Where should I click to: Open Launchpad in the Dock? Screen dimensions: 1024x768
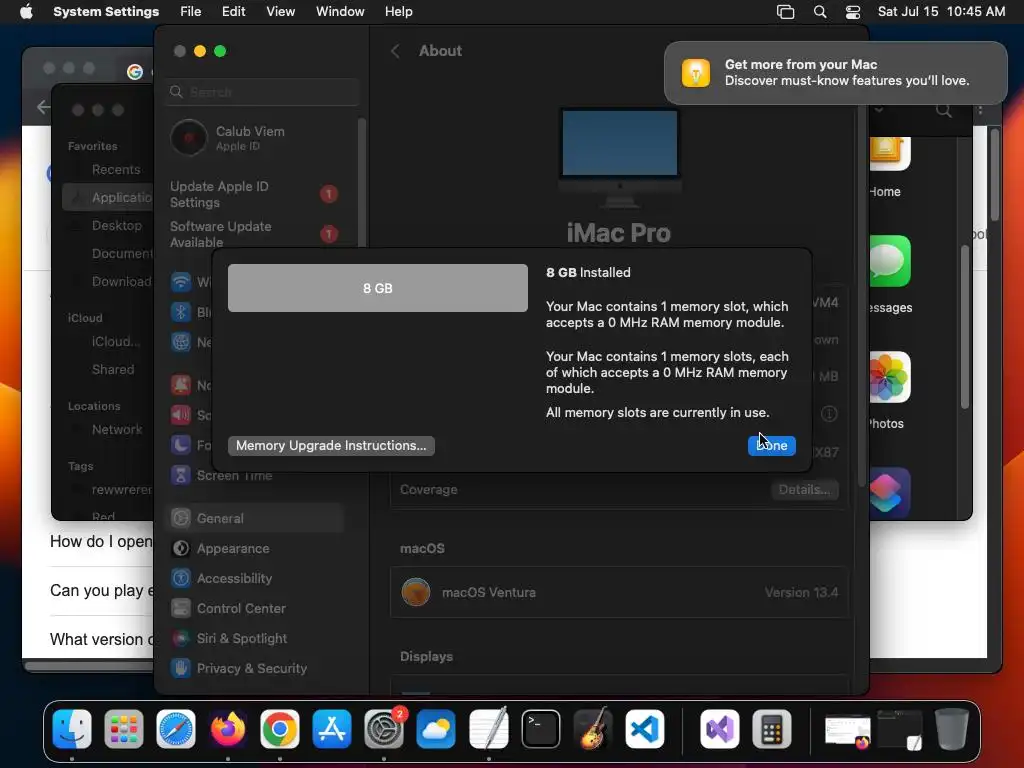[x=123, y=729]
